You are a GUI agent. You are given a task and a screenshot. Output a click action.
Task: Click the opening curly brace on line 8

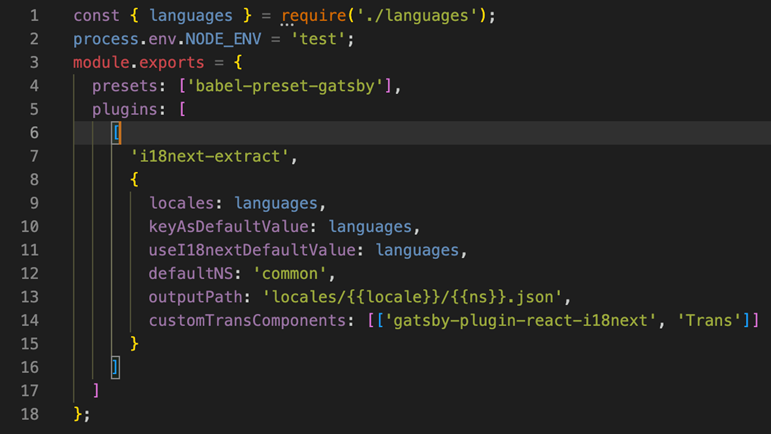tap(134, 179)
